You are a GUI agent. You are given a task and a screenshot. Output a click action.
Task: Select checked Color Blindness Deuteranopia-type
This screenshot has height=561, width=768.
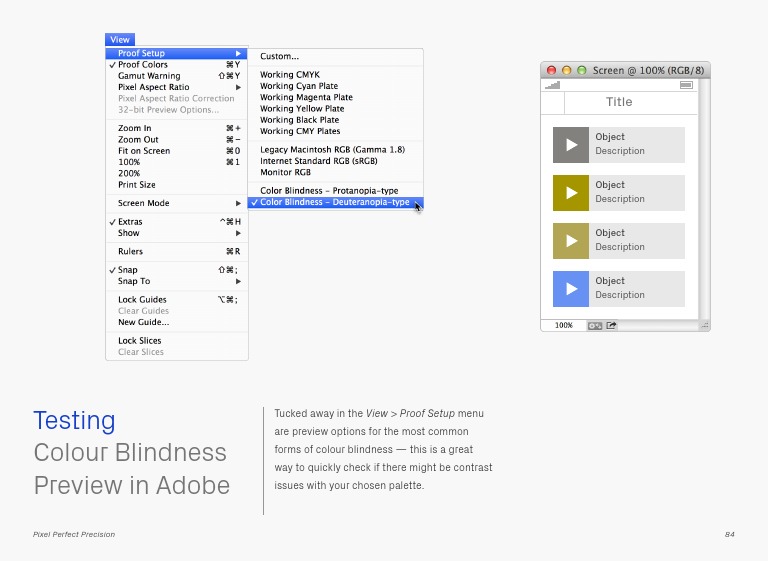335,202
